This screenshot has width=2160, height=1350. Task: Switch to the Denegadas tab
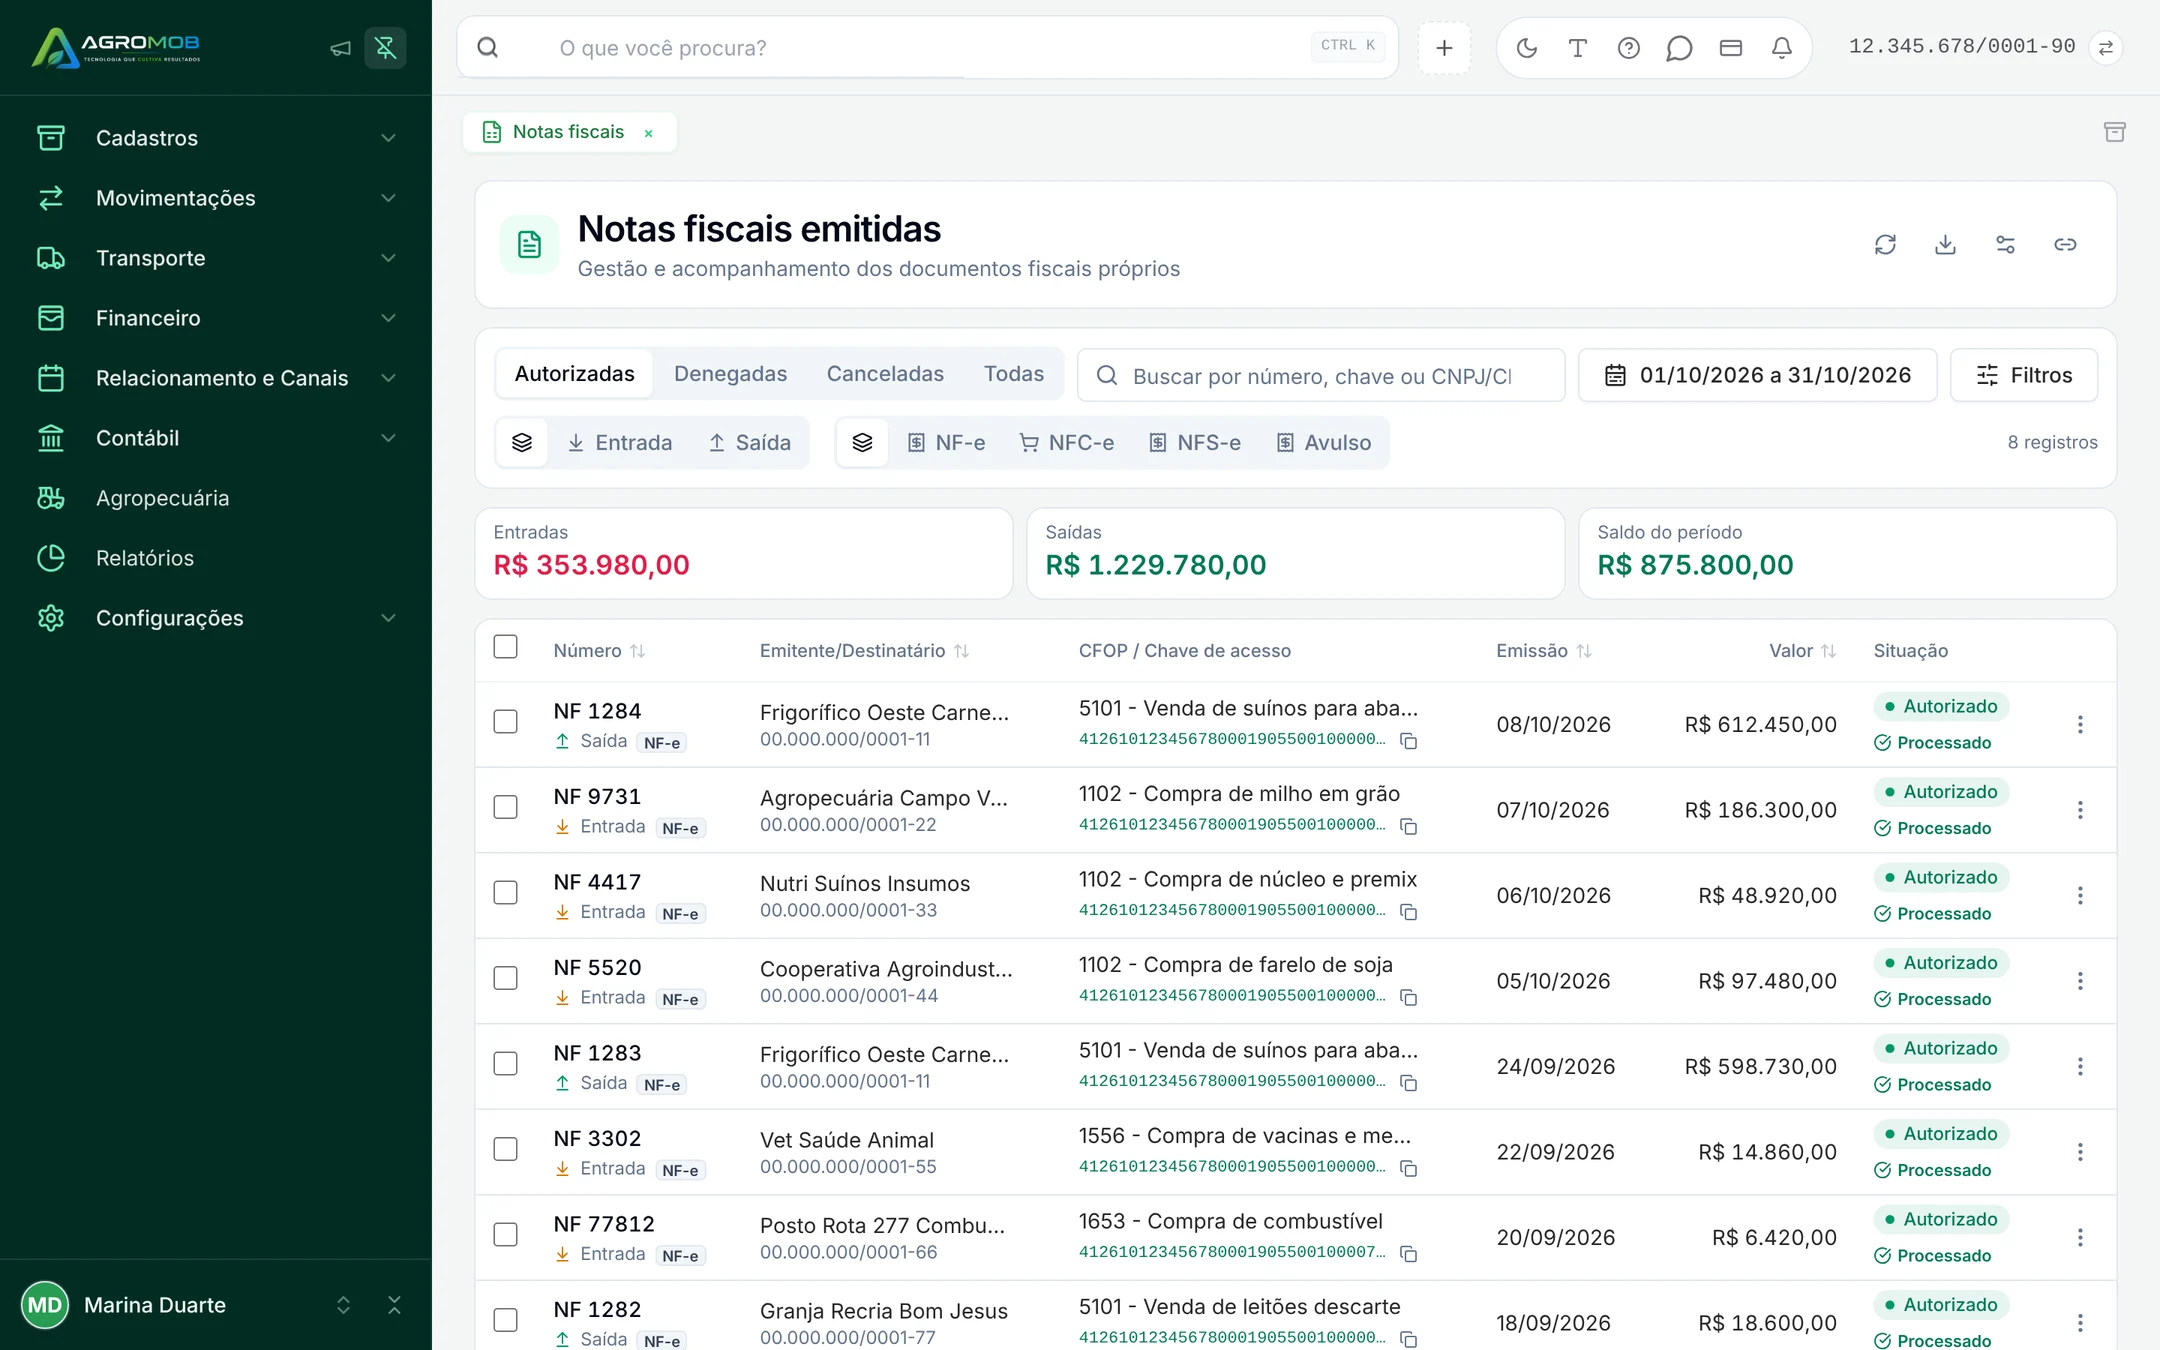coord(730,374)
